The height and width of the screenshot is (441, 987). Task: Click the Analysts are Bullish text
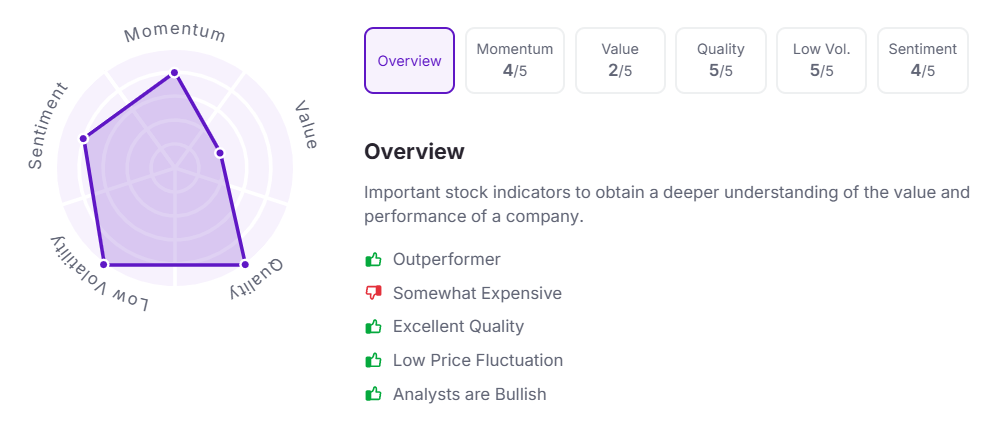point(469,394)
